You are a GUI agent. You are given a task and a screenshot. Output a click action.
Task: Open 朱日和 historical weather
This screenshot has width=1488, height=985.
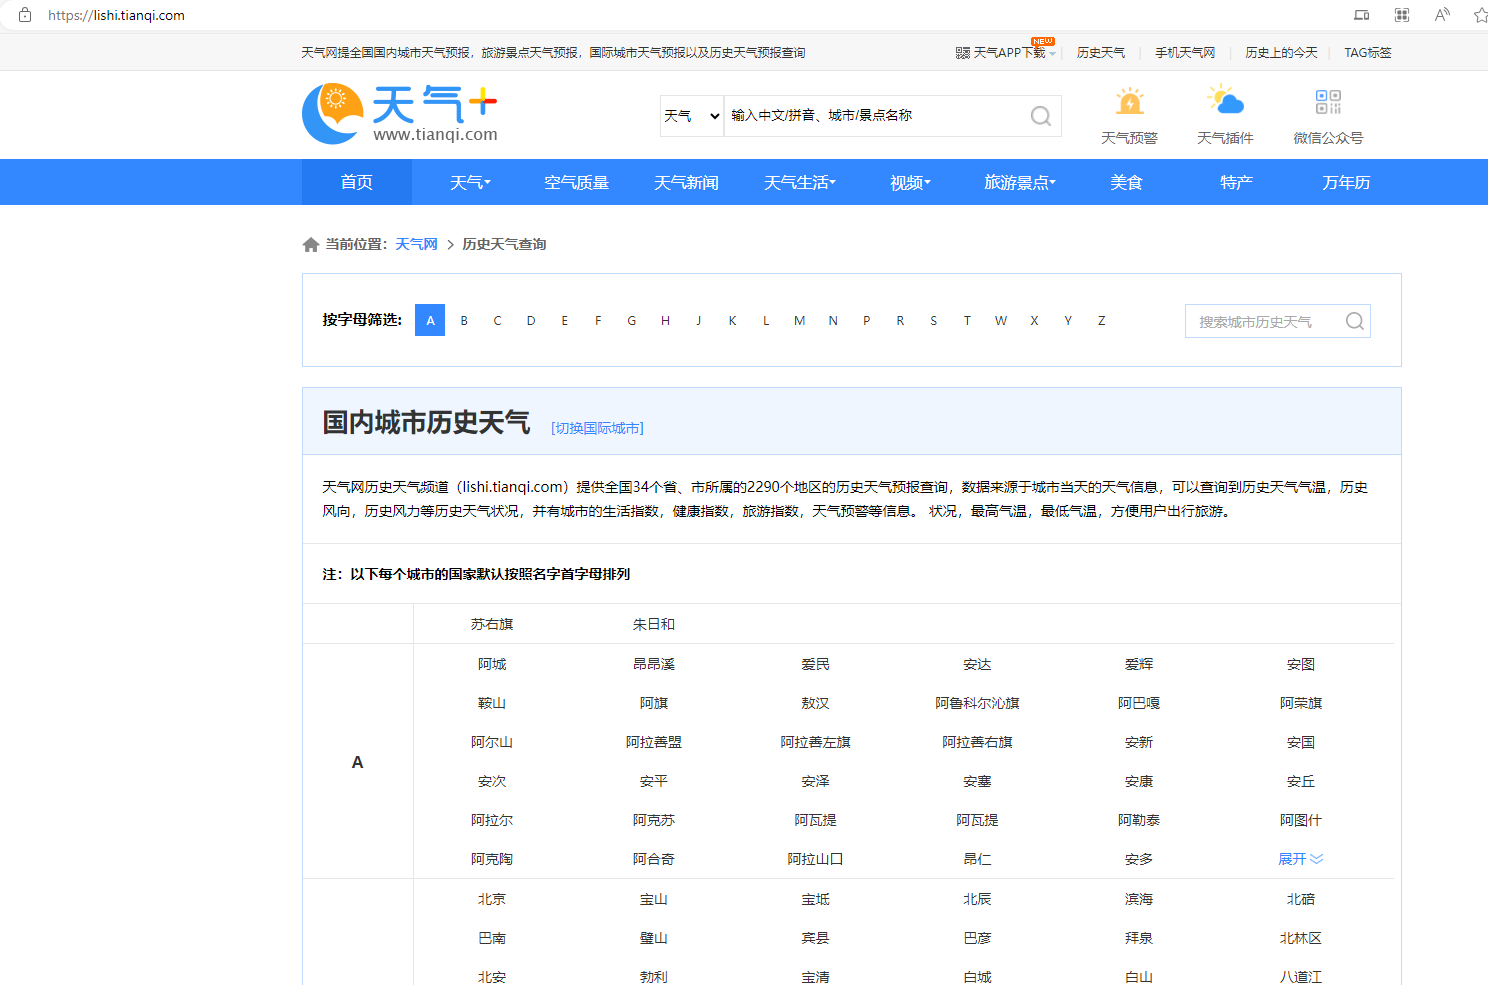654,624
